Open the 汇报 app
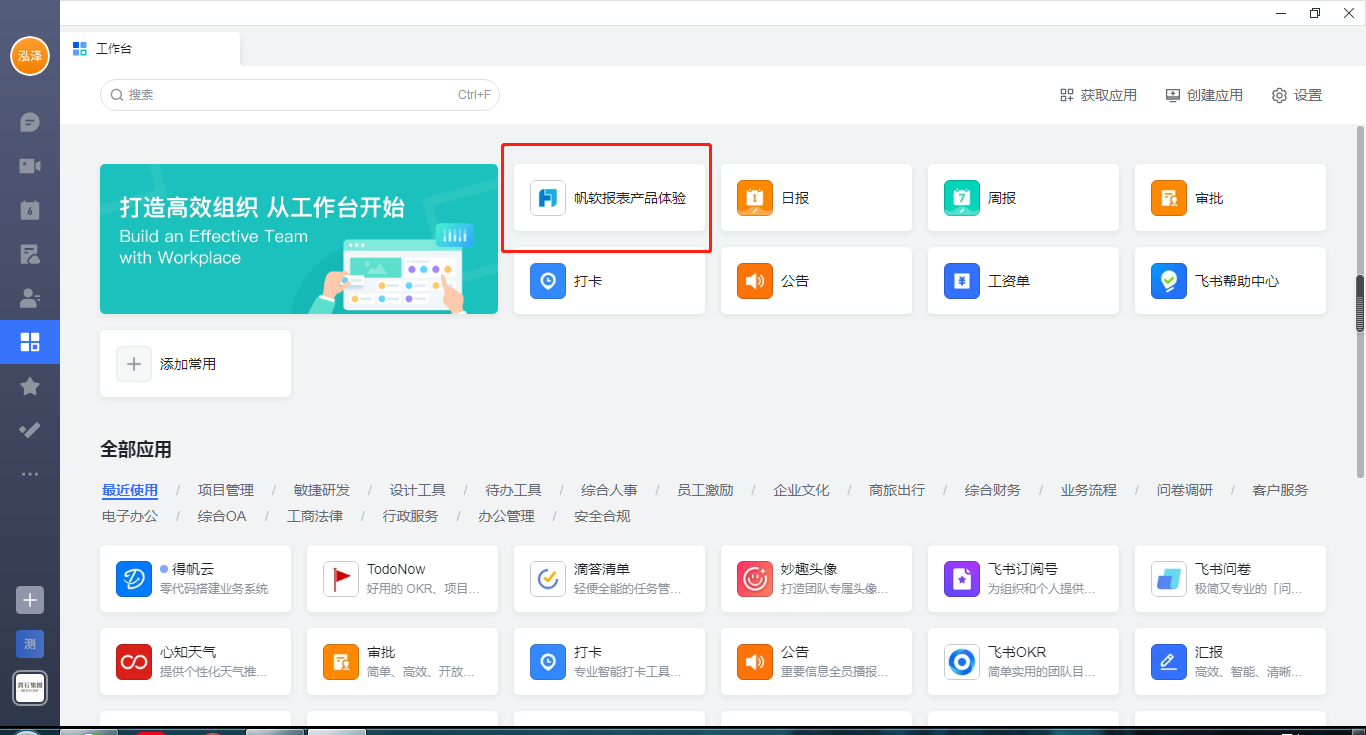 (x=1230, y=661)
